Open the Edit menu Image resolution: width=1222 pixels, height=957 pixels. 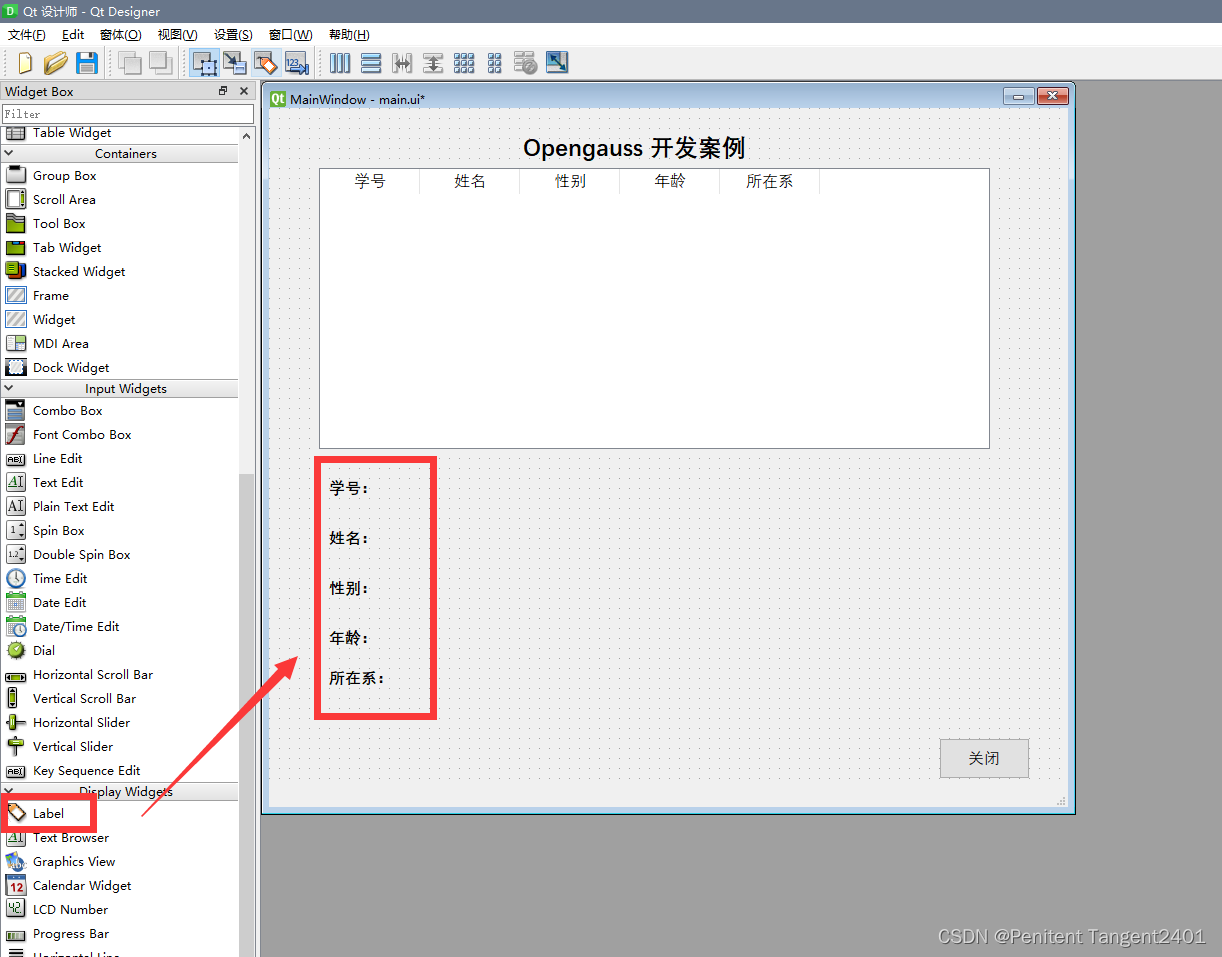click(73, 35)
